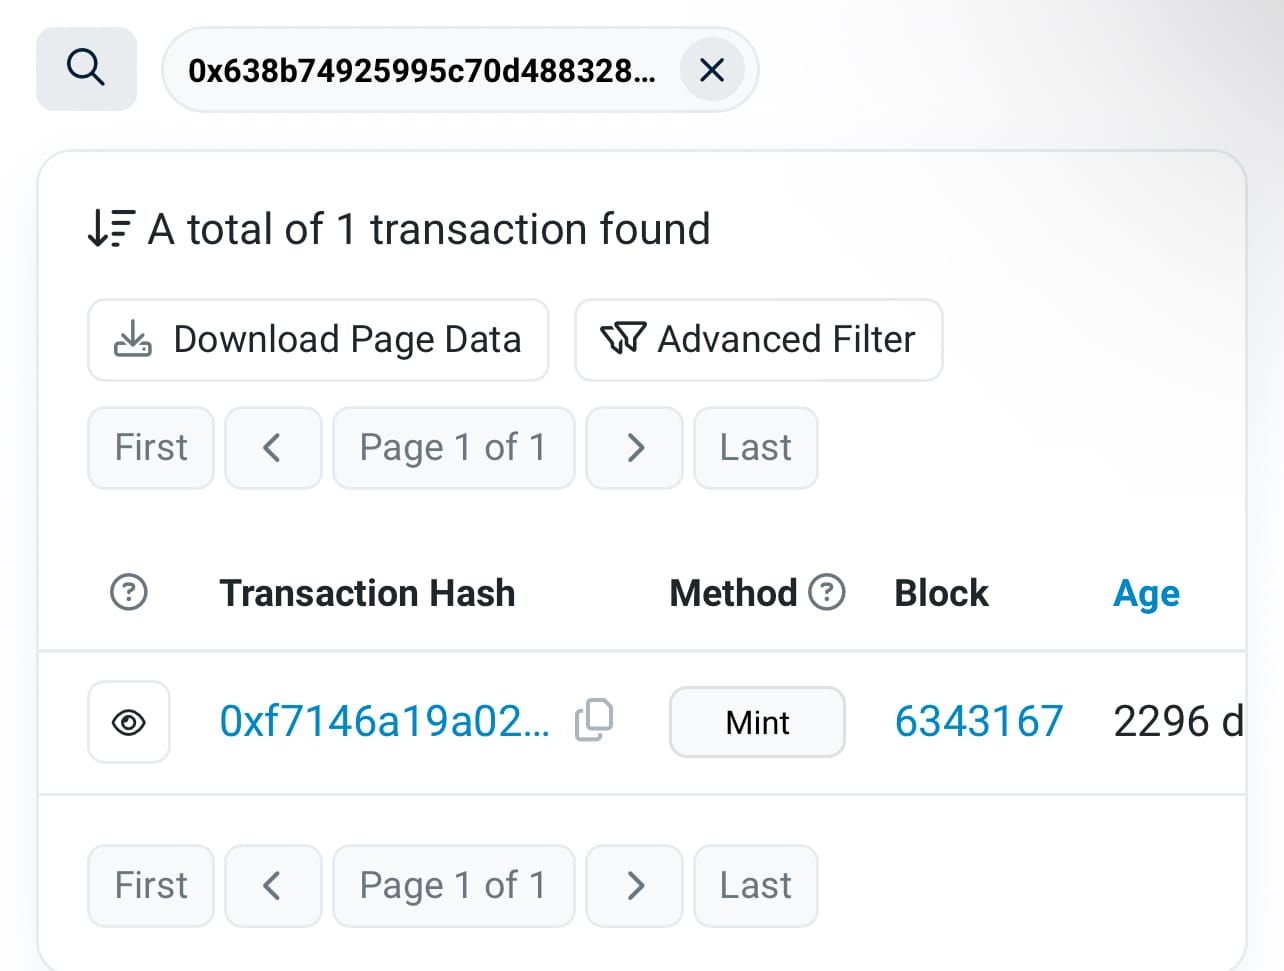Toggle the Age column time format
The image size is (1284, 971).
coord(1146,593)
